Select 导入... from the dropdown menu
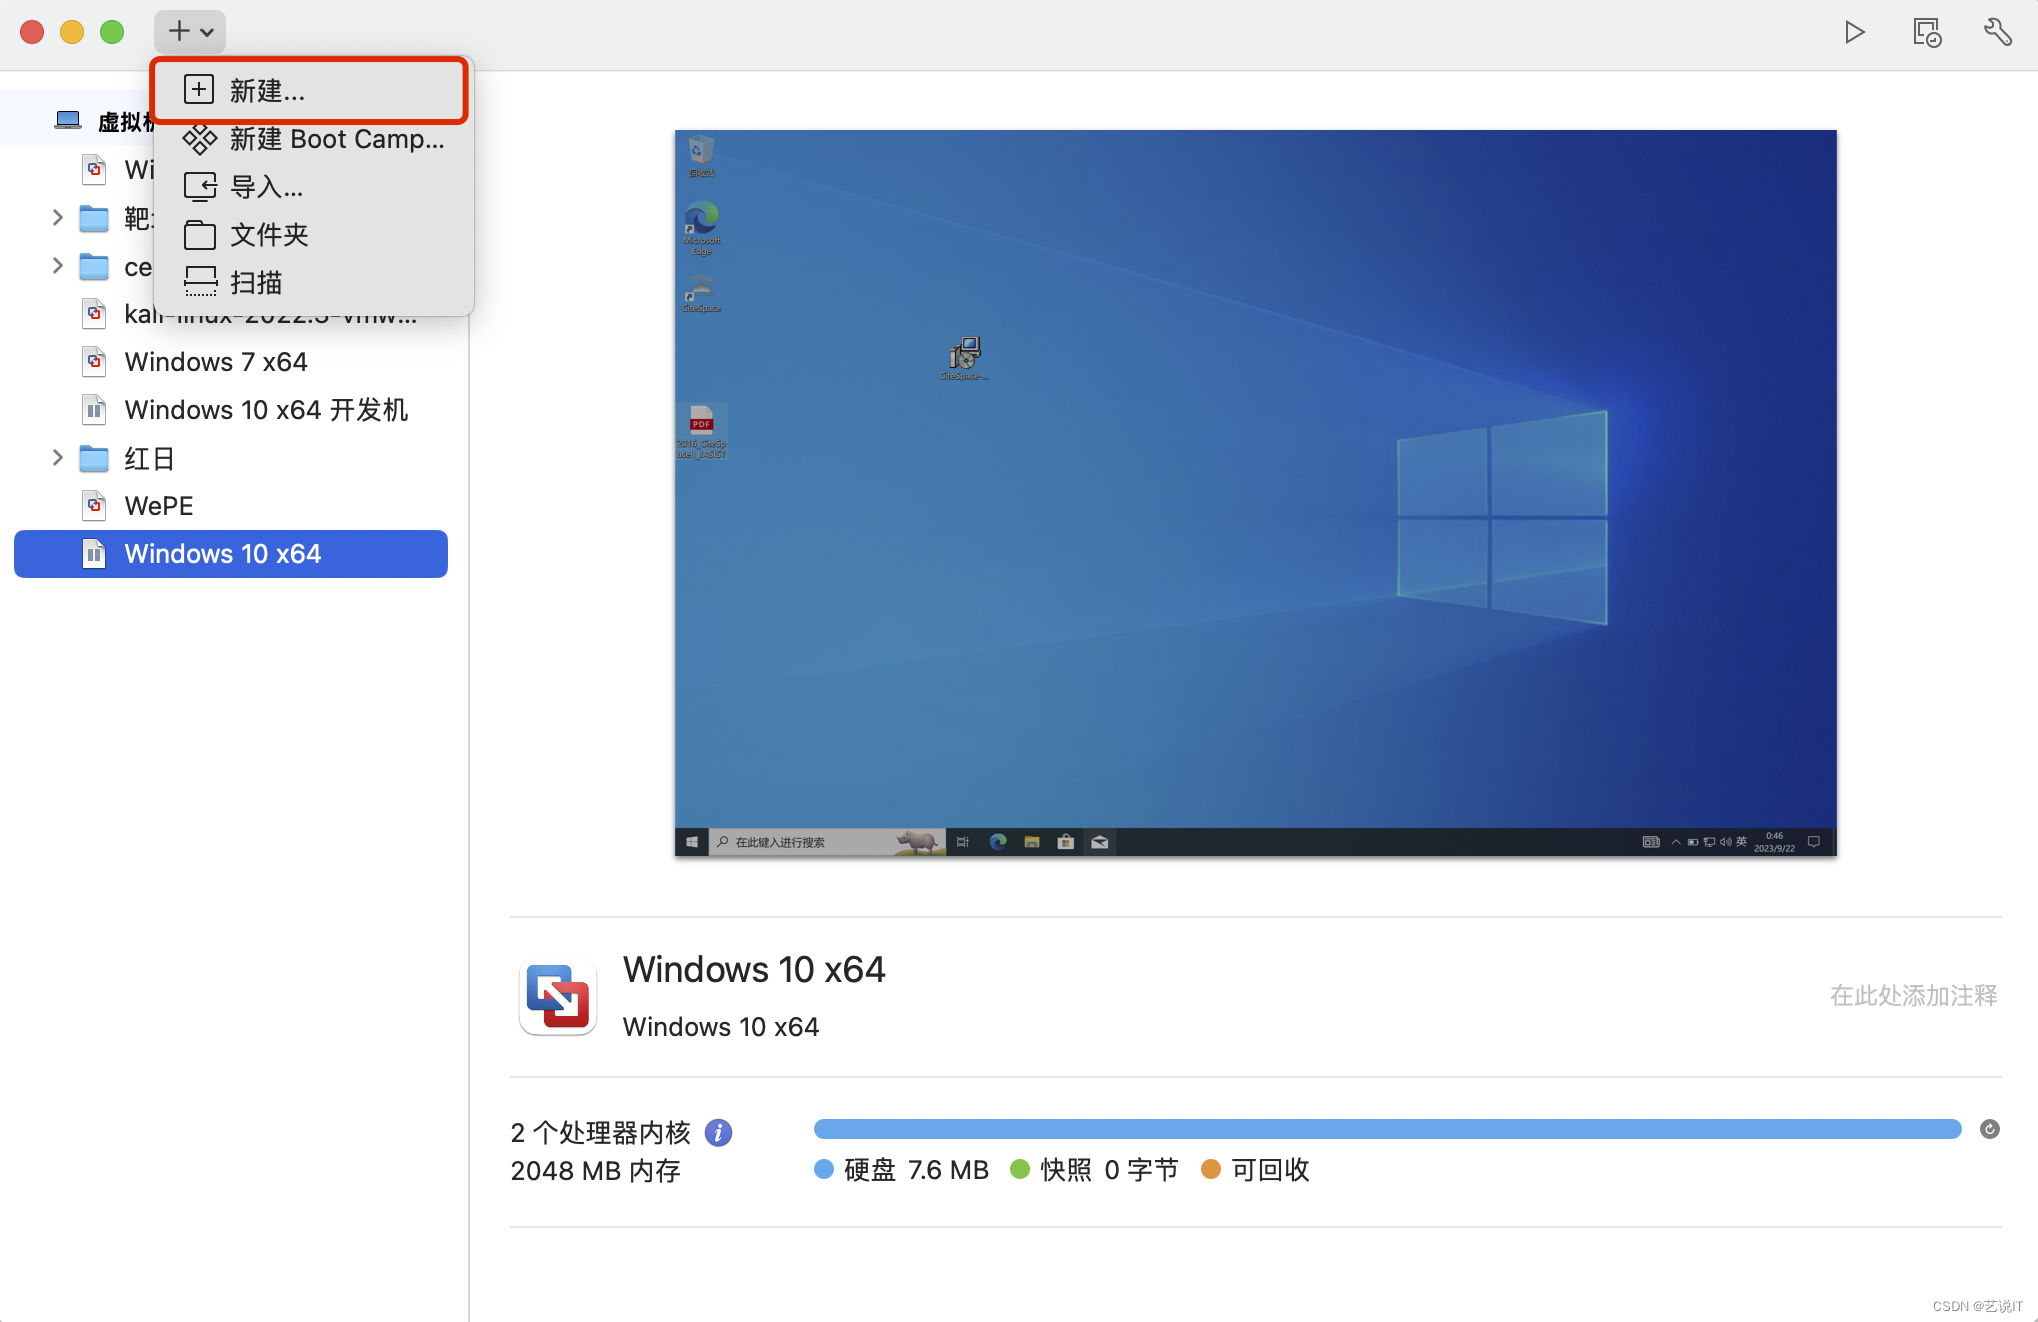 (x=313, y=187)
